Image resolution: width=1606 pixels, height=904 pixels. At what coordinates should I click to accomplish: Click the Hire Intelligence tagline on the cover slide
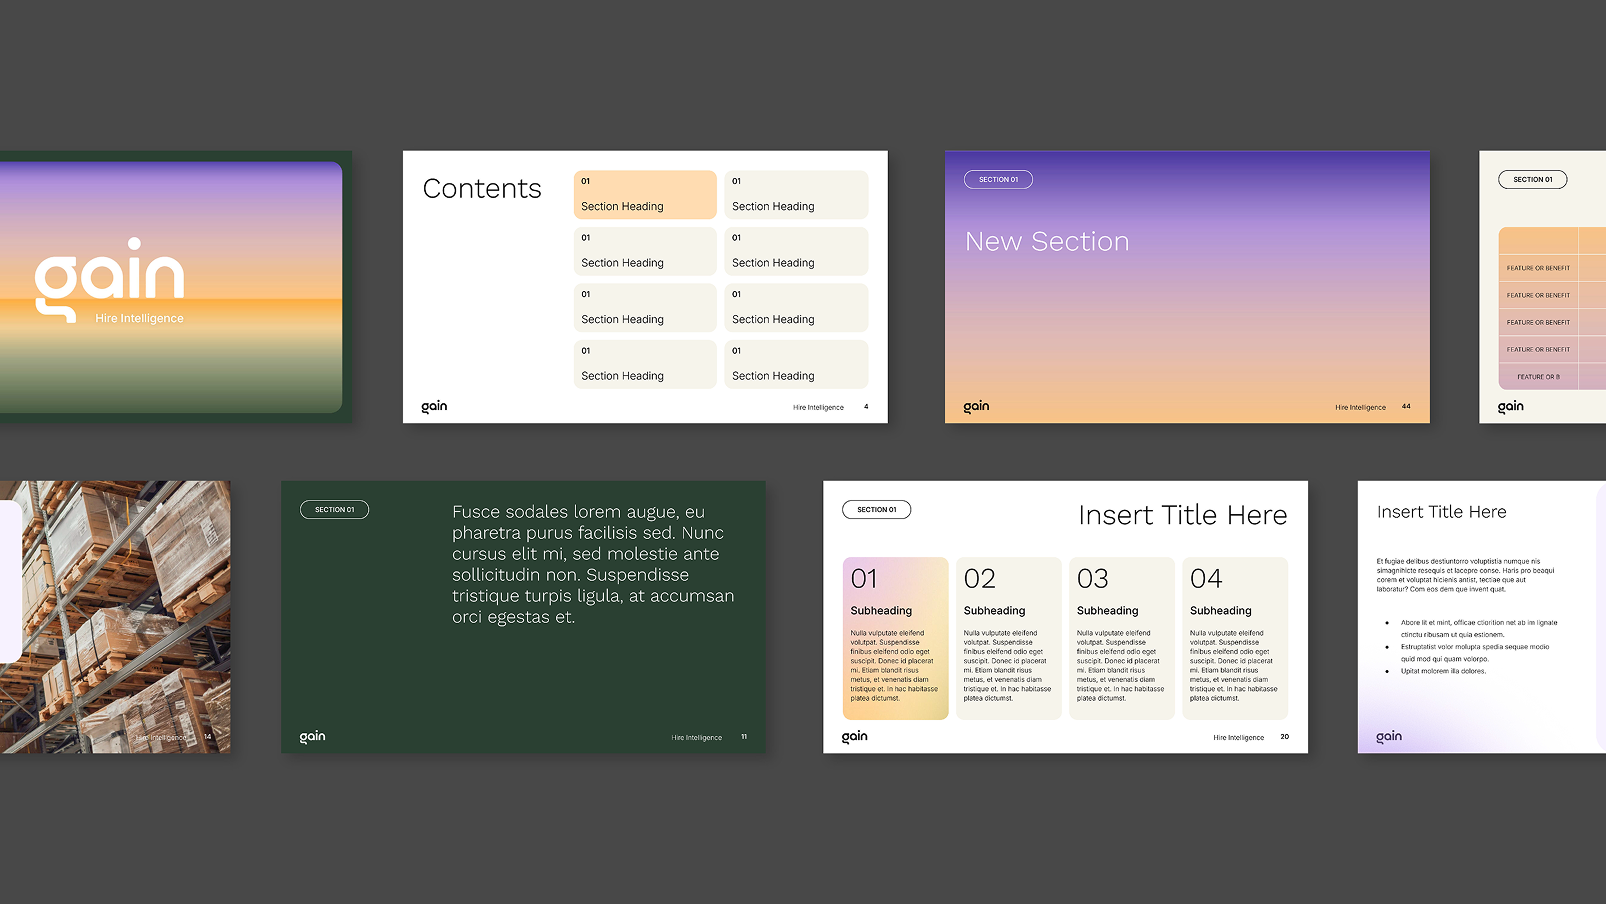pos(139,318)
